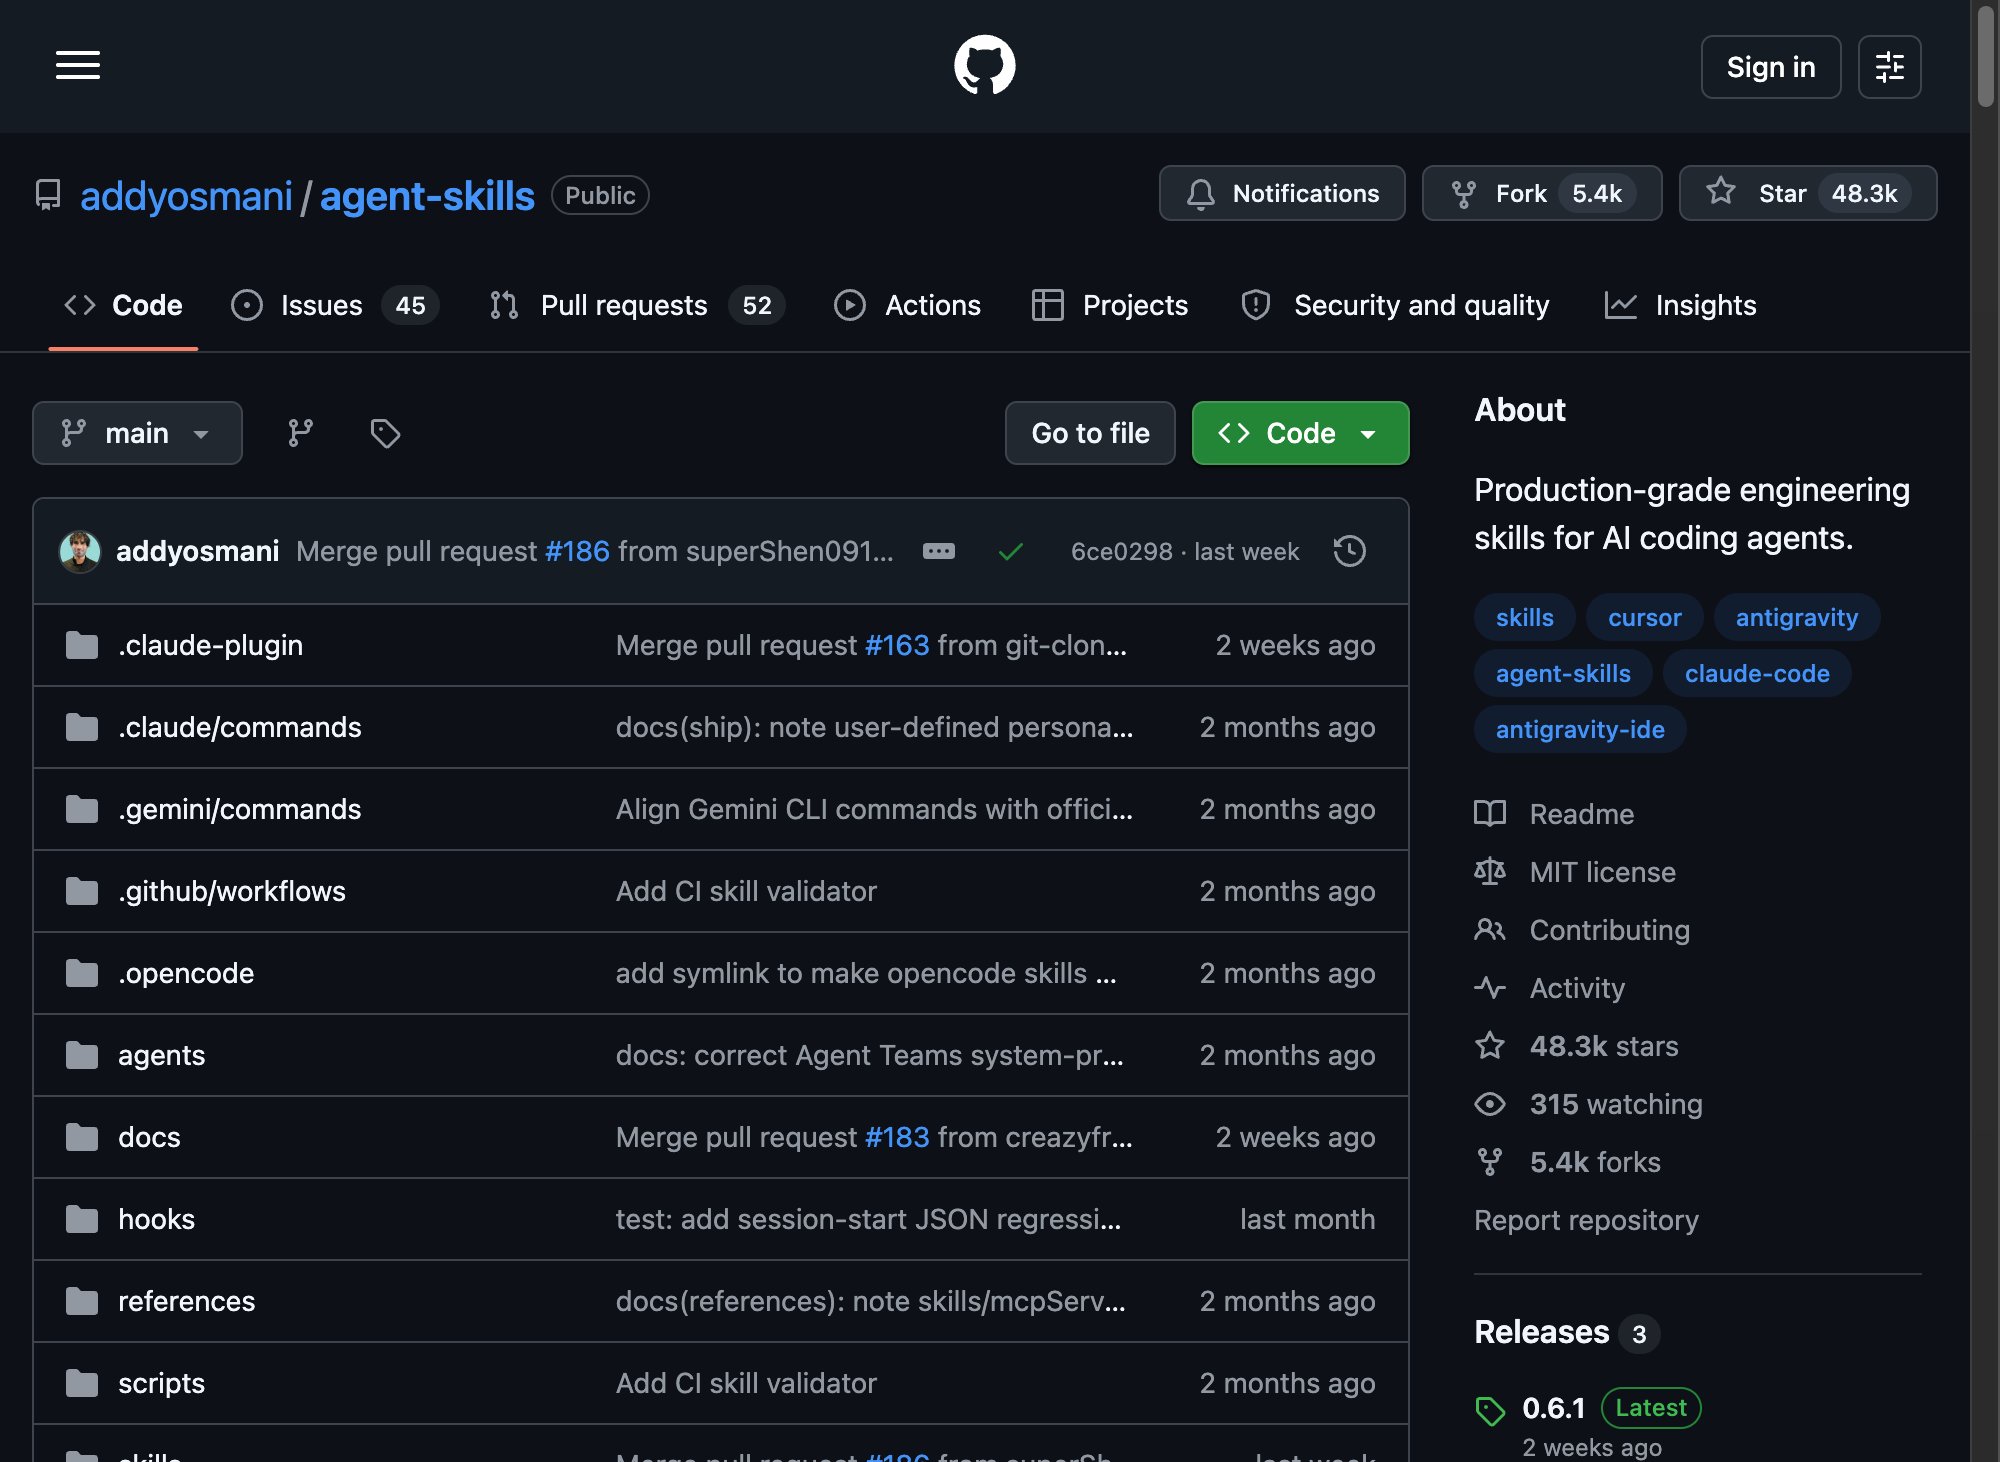Expand the green Code dropdown
Image resolution: width=2000 pixels, height=1462 pixels.
1300,433
